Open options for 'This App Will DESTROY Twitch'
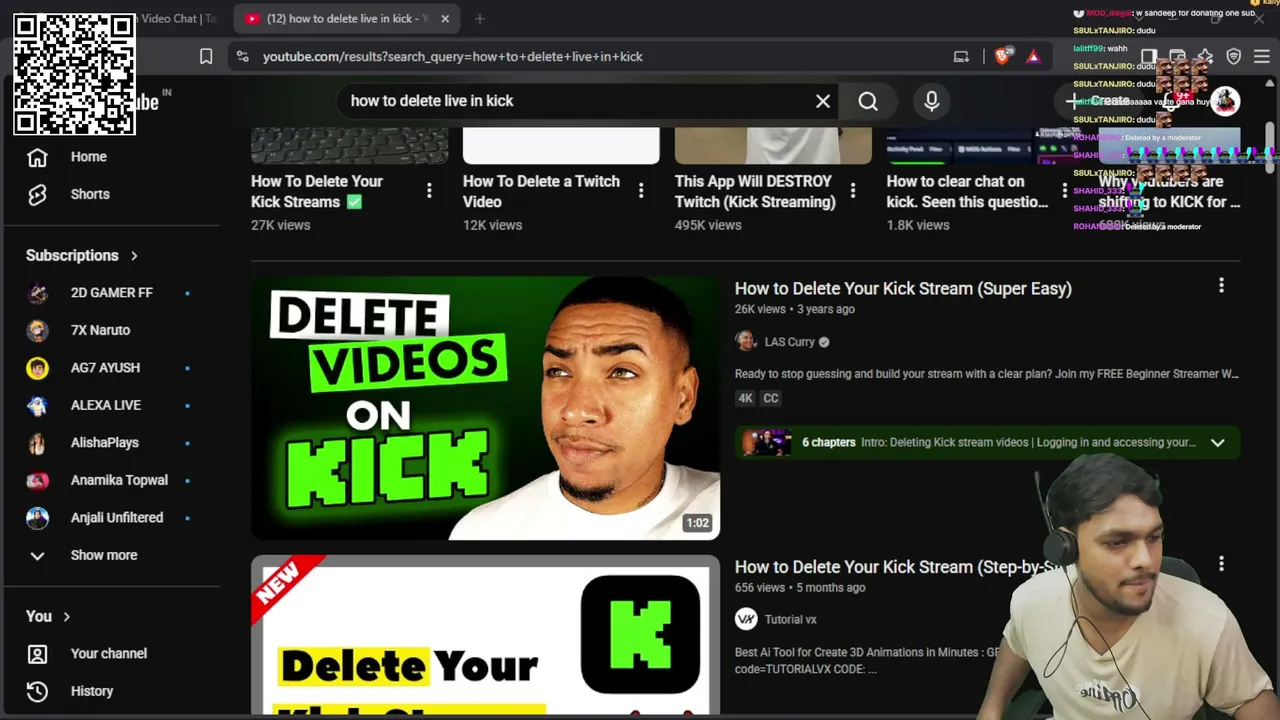This screenshot has height=720, width=1280. 853,190
